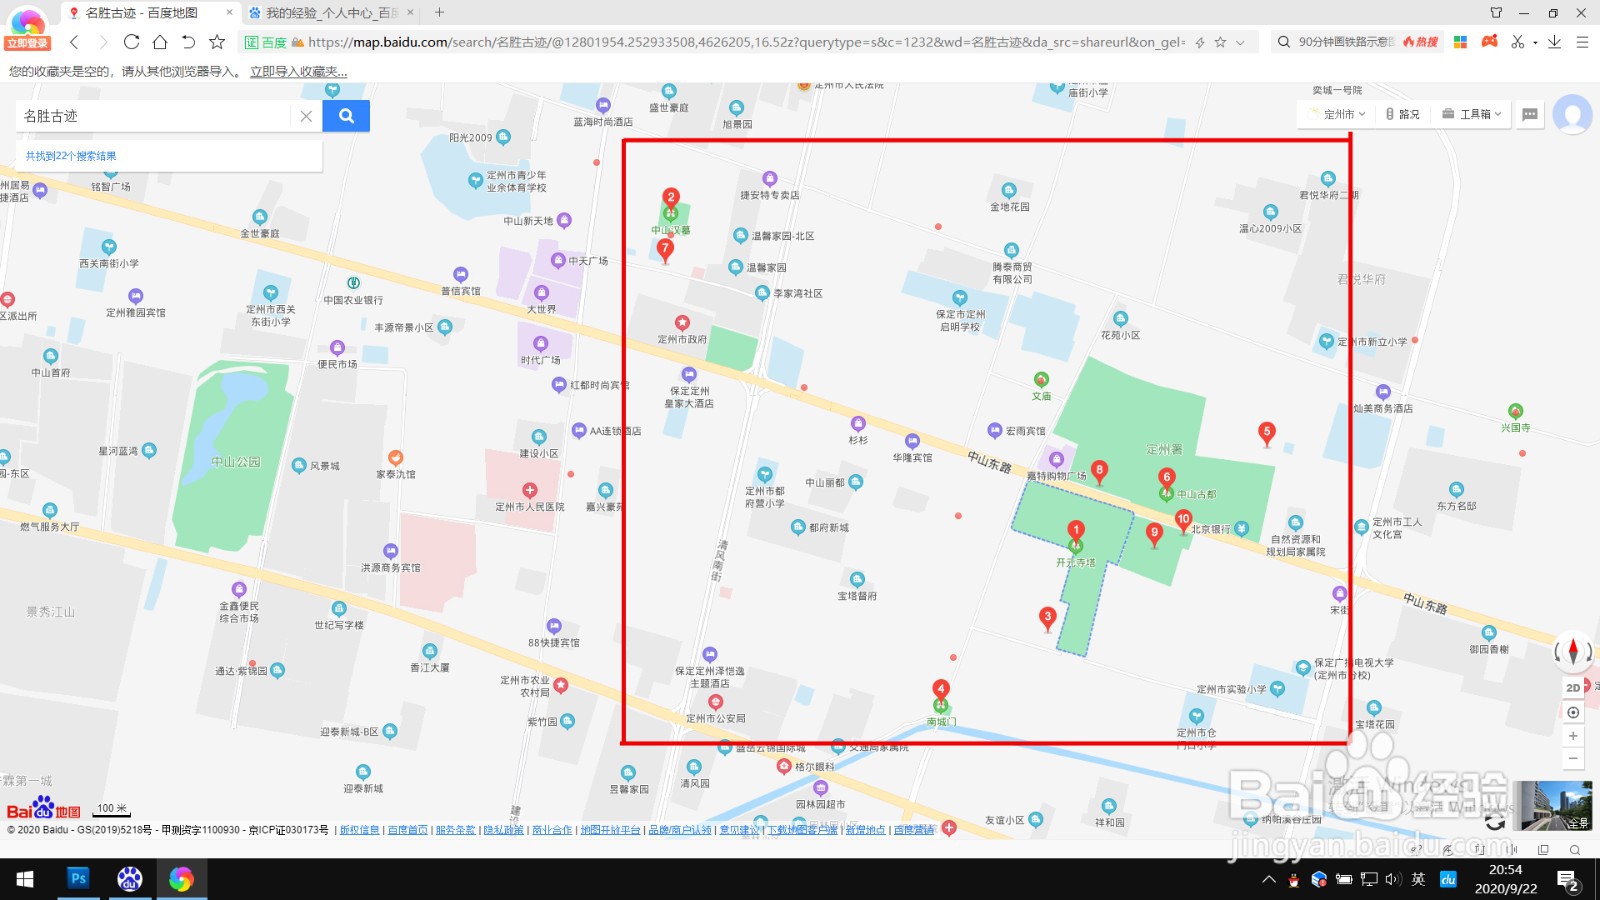Click the 兴国寺 scenic marker
The width and height of the screenshot is (1600, 900).
pos(1515,411)
